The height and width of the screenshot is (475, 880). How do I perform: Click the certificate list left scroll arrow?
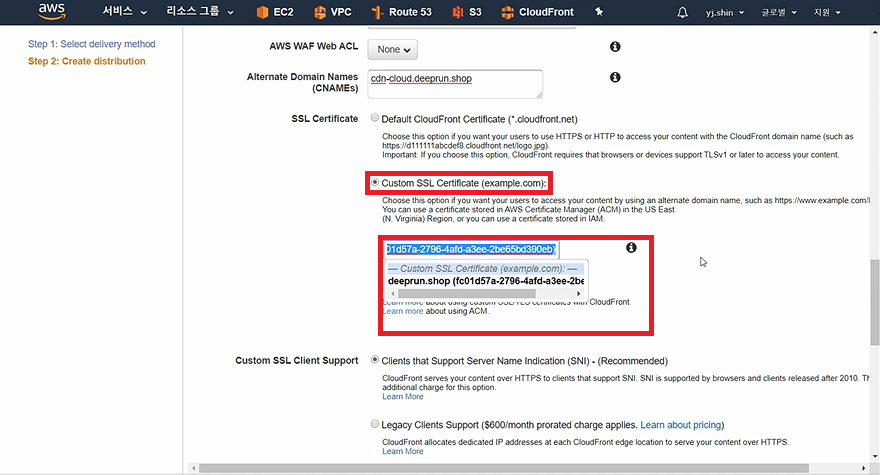[393, 294]
